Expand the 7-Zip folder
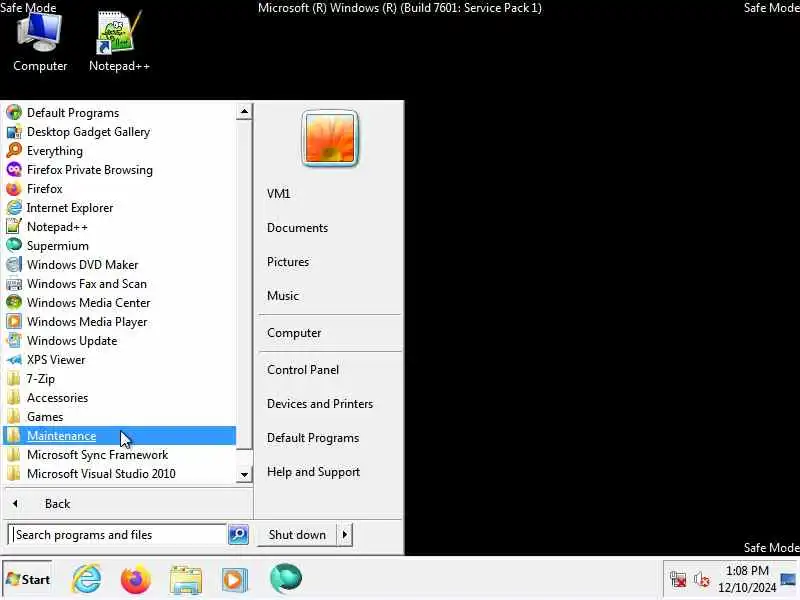800x600 pixels. tap(119, 379)
